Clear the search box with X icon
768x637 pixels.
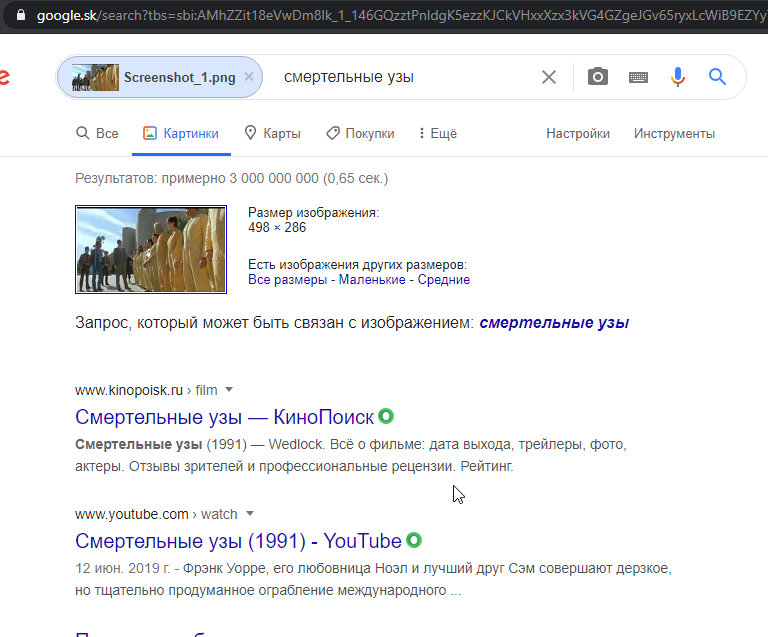[x=549, y=77]
